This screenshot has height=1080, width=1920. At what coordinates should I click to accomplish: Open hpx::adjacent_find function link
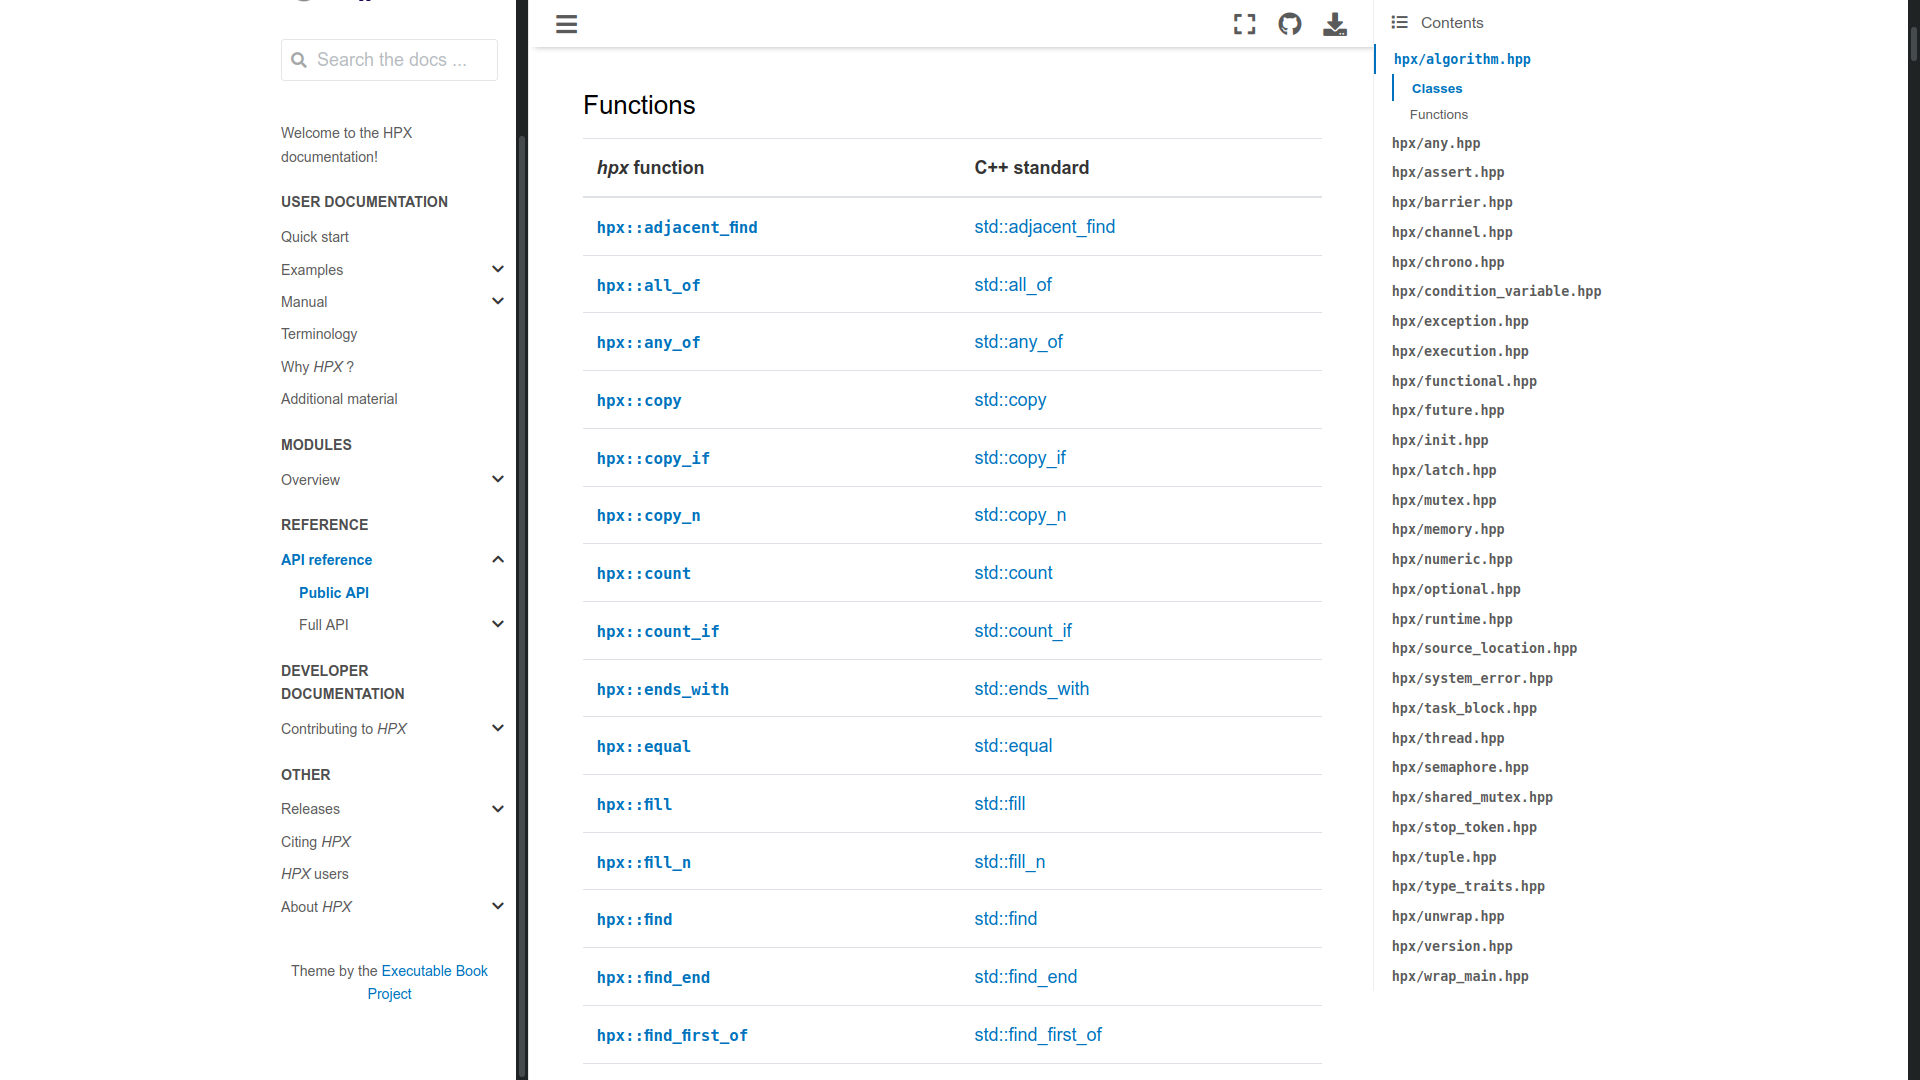677,228
